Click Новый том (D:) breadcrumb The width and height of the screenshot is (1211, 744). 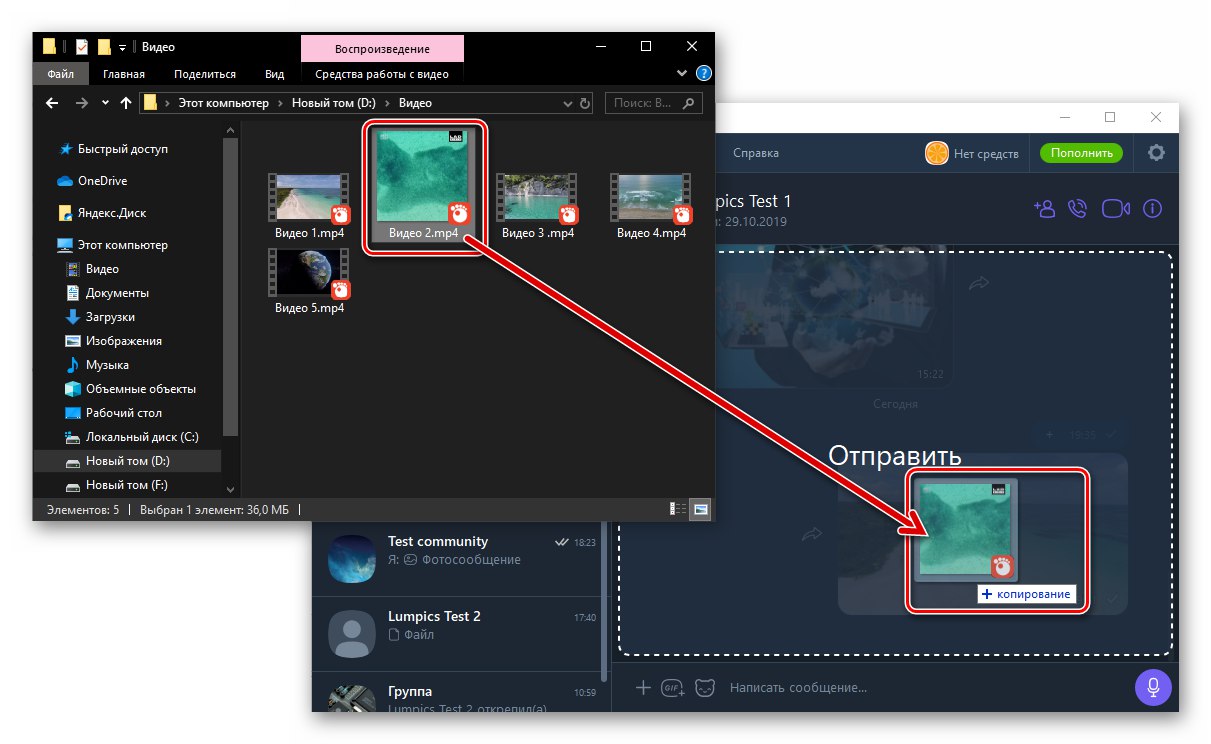coord(334,102)
